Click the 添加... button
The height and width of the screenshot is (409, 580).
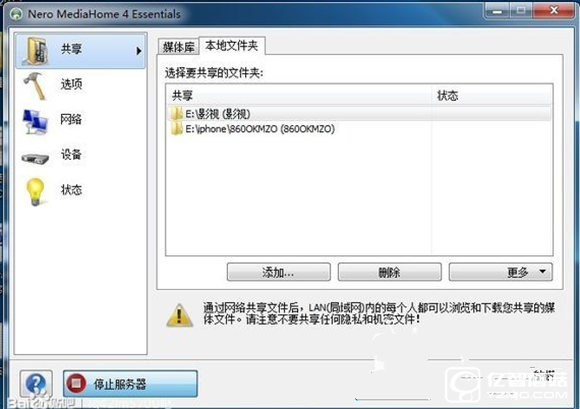click(279, 272)
